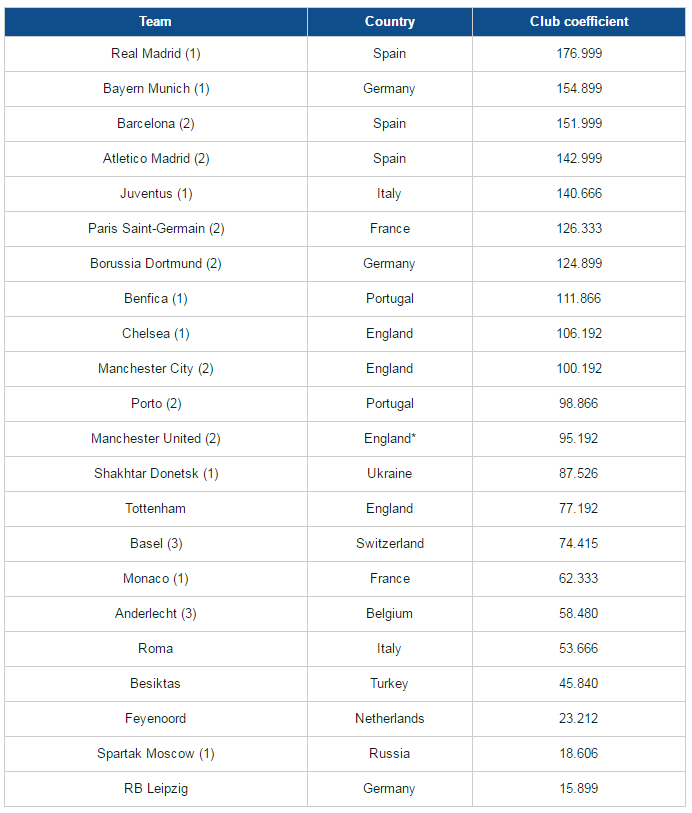Select the Anderlecht (3) team cell
The image size is (692, 813).
click(x=156, y=613)
